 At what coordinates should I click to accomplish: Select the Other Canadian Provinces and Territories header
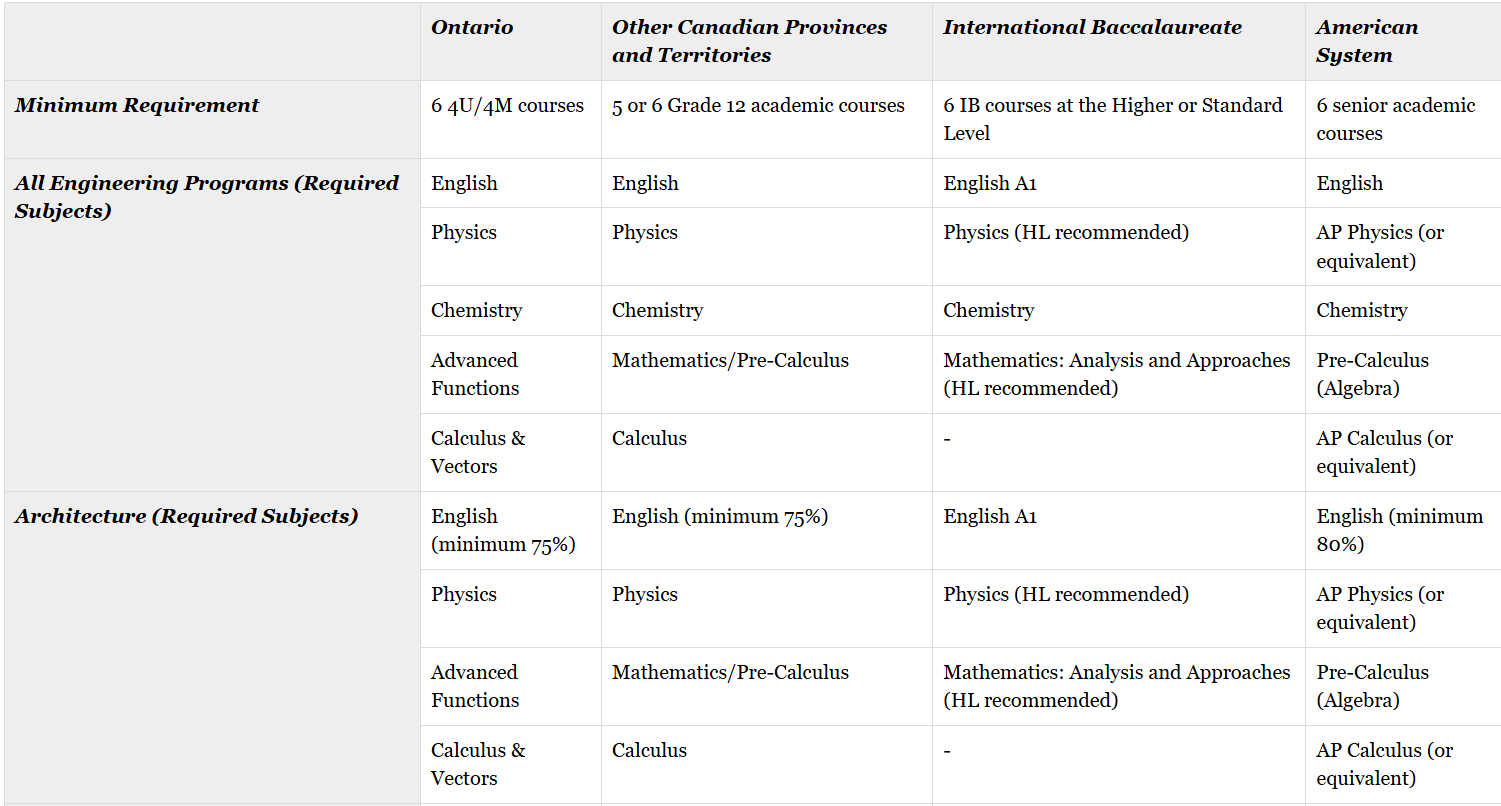click(749, 41)
